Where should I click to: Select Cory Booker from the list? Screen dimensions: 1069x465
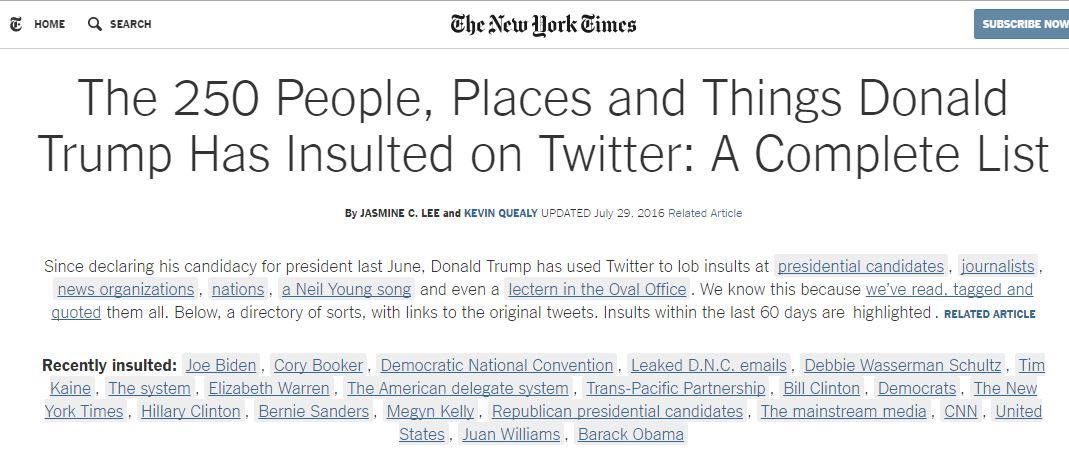click(x=318, y=365)
